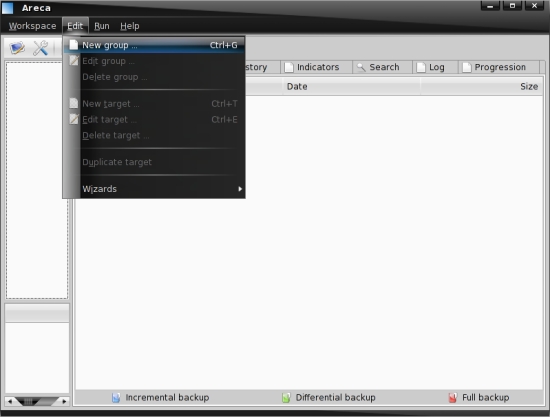
Task: Click the green Differential backup legend icon
Action: [286, 397]
